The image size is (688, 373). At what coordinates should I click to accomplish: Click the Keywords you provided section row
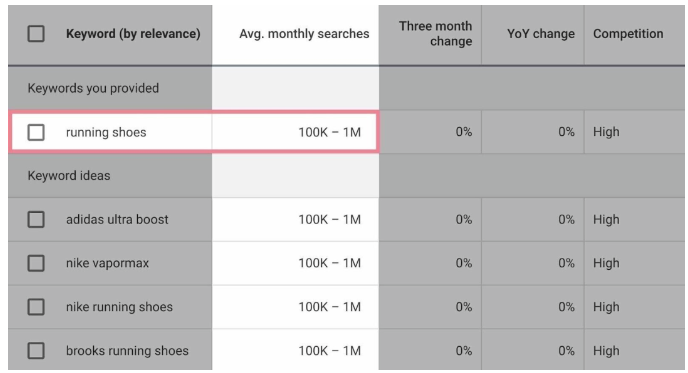click(346, 88)
